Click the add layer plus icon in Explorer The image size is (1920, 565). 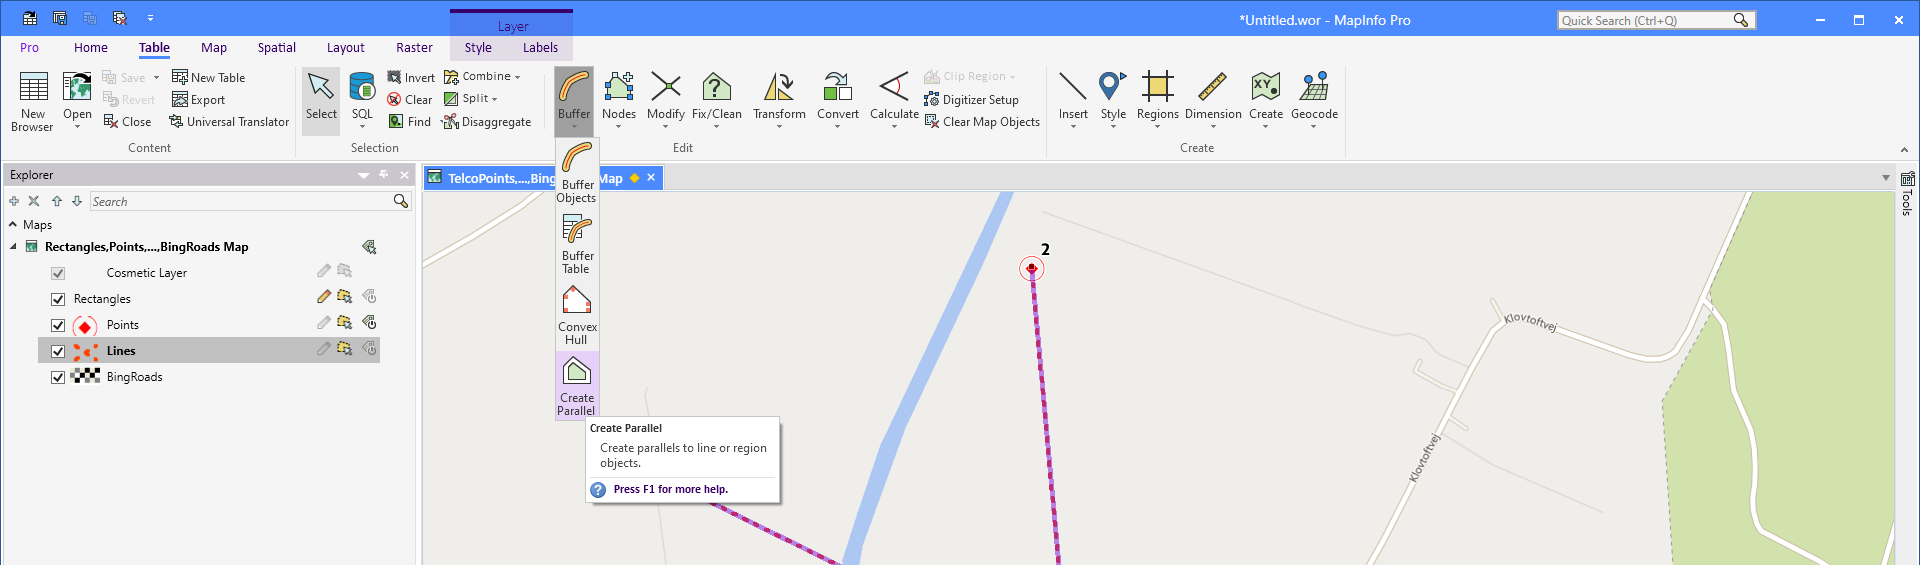coord(14,201)
